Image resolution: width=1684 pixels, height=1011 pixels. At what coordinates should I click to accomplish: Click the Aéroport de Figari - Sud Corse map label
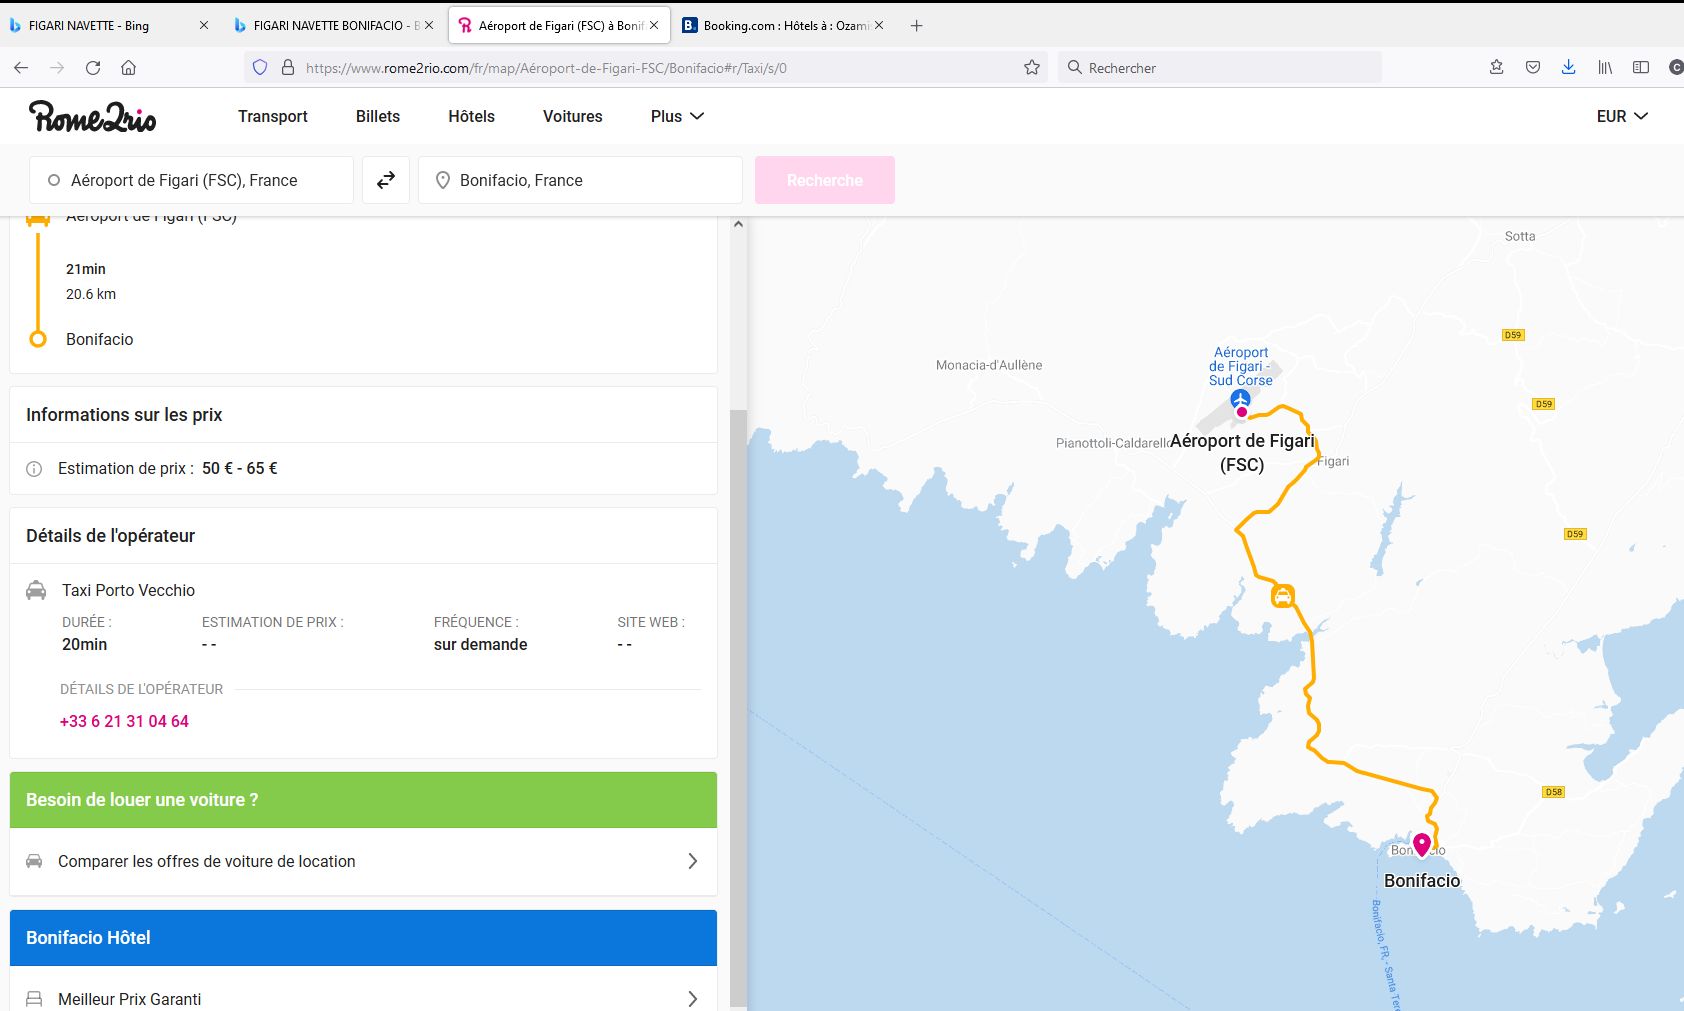(x=1241, y=366)
